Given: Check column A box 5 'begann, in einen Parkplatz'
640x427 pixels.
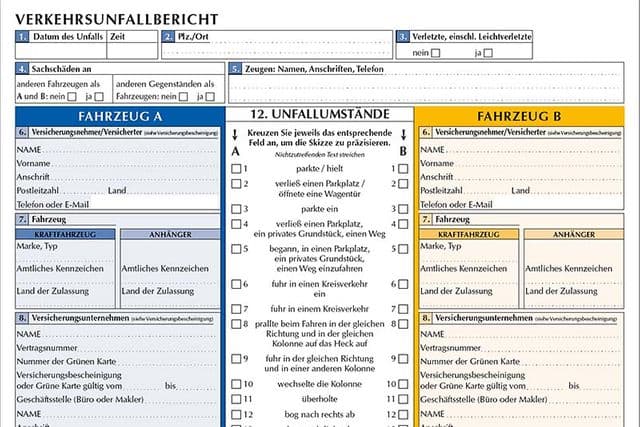Looking at the screenshot, I should coord(236,249).
